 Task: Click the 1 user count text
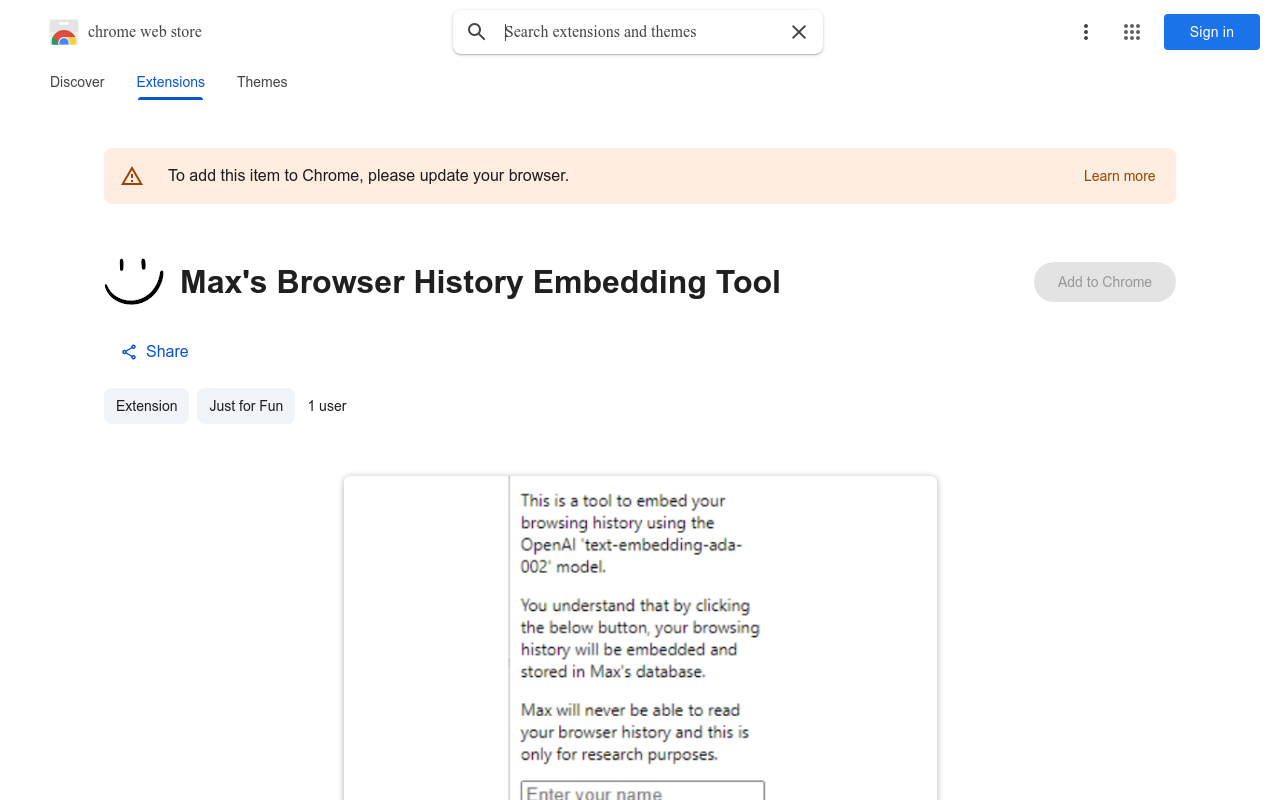[x=327, y=406]
